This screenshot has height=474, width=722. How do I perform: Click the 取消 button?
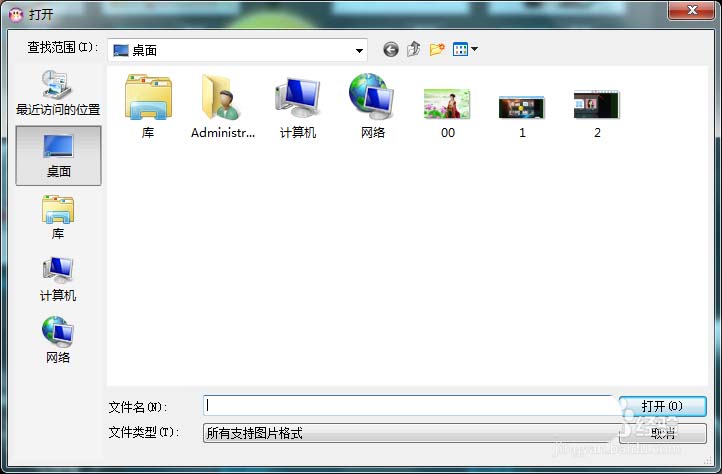[x=663, y=433]
